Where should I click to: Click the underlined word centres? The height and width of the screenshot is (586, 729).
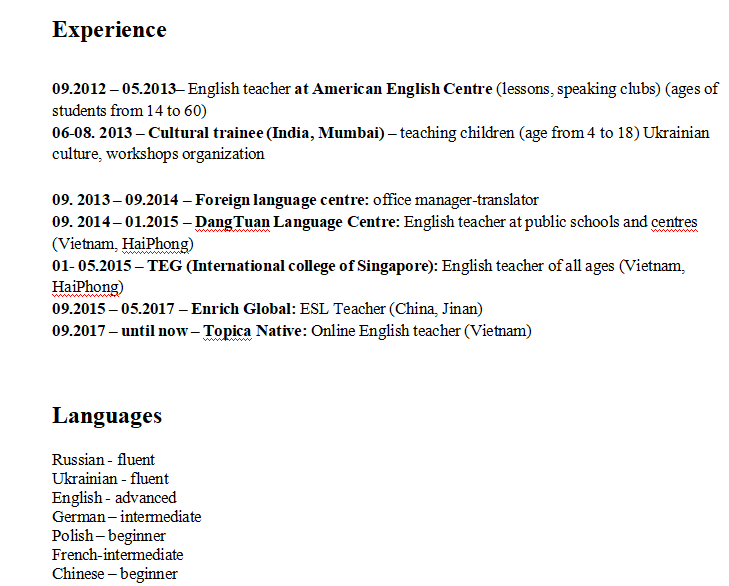(674, 222)
